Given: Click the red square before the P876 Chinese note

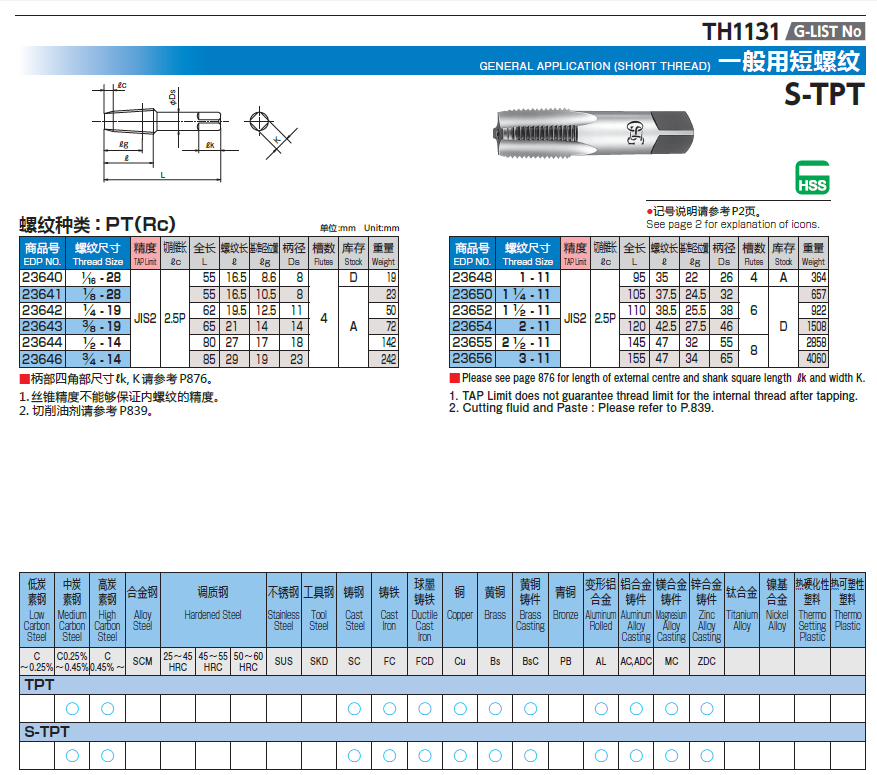Looking at the screenshot, I should pyautogui.click(x=24, y=379).
